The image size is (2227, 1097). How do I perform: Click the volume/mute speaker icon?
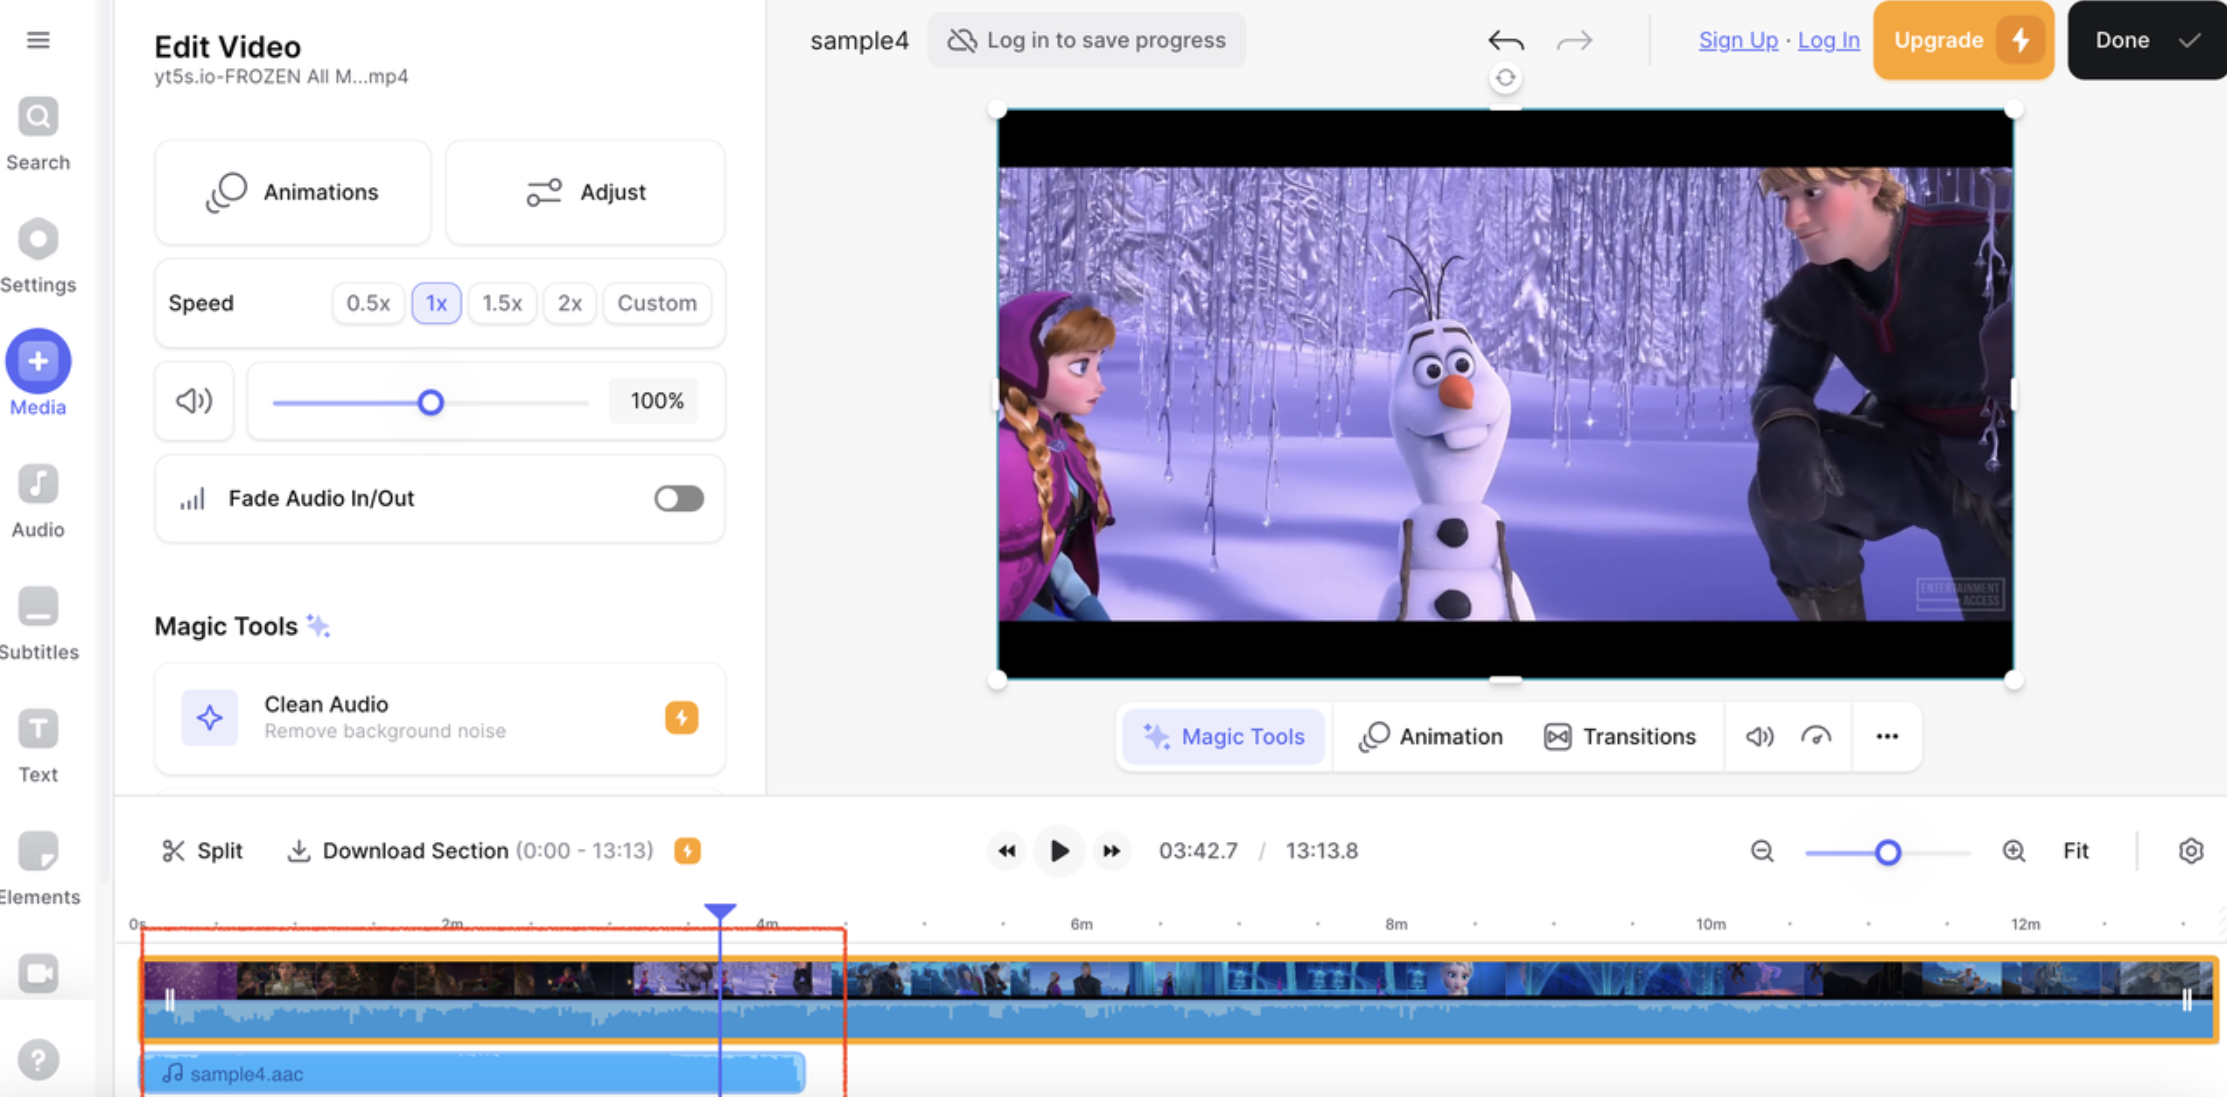click(195, 402)
